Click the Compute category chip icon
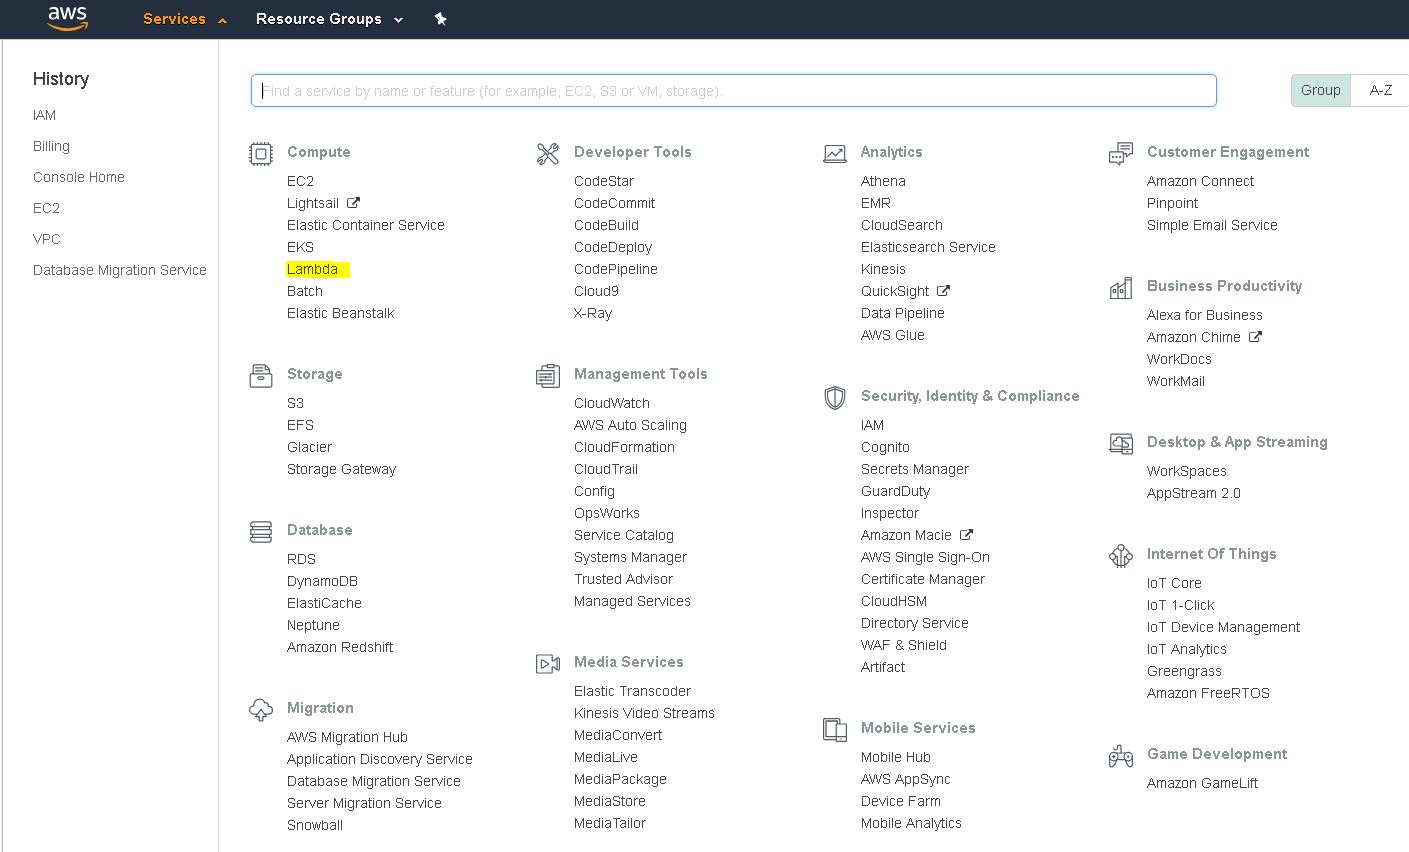The width and height of the screenshot is (1409, 852). click(261, 153)
